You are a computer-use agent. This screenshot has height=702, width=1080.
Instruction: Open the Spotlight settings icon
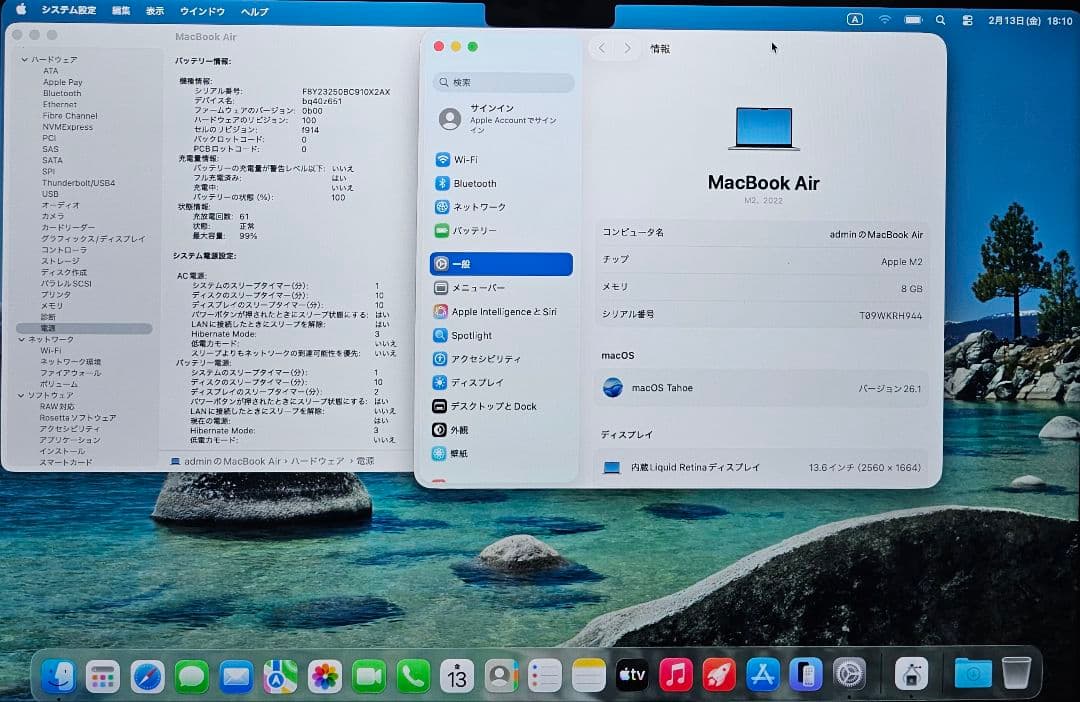[x=470, y=335]
